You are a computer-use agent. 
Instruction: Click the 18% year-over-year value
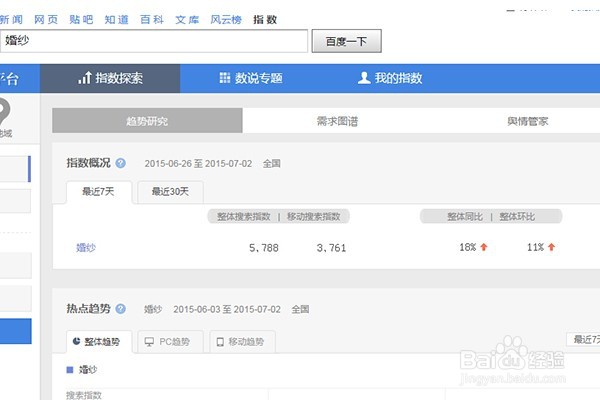468,247
